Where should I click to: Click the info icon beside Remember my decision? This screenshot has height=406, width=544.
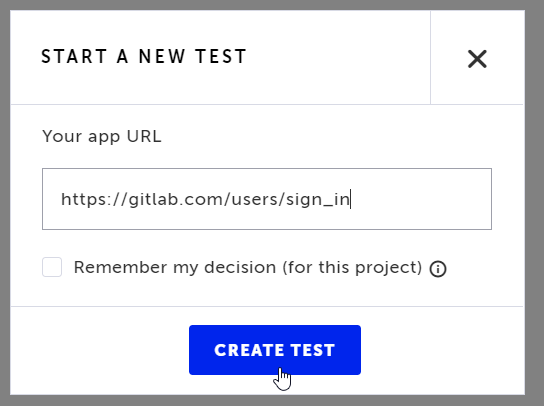point(438,269)
